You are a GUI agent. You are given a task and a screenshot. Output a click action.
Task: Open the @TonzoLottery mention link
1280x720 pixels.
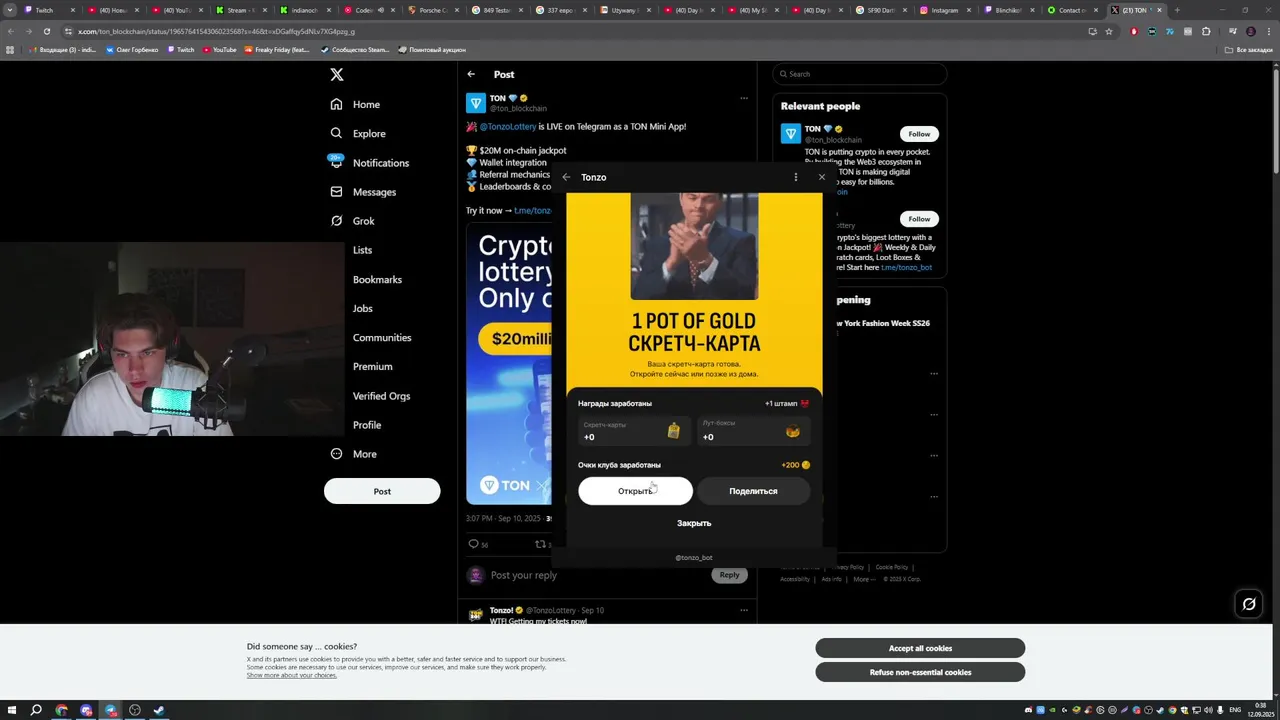(x=508, y=127)
